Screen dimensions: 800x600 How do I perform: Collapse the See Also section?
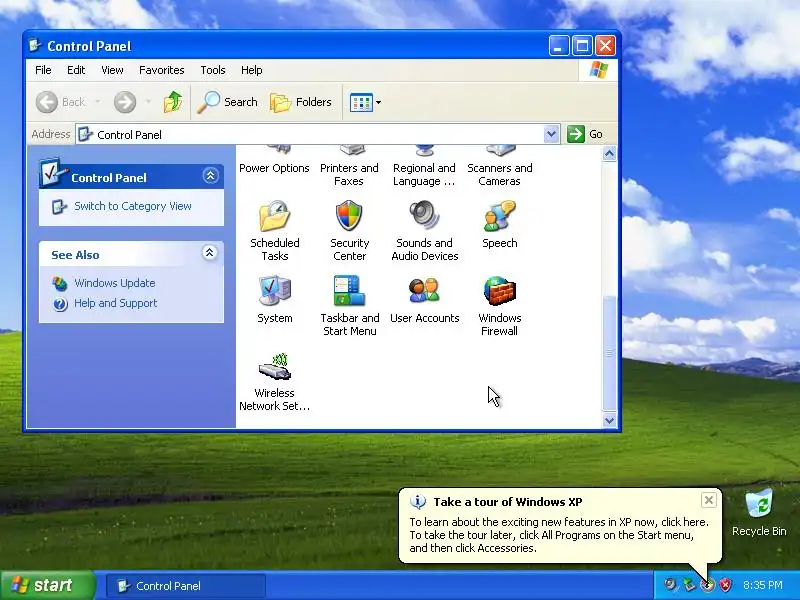(x=209, y=253)
